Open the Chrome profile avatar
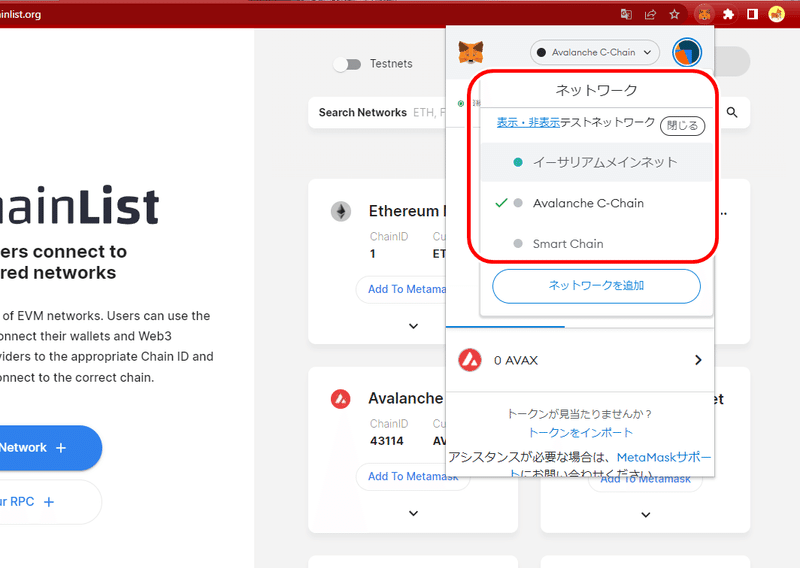The height and width of the screenshot is (568, 800). coord(777,14)
